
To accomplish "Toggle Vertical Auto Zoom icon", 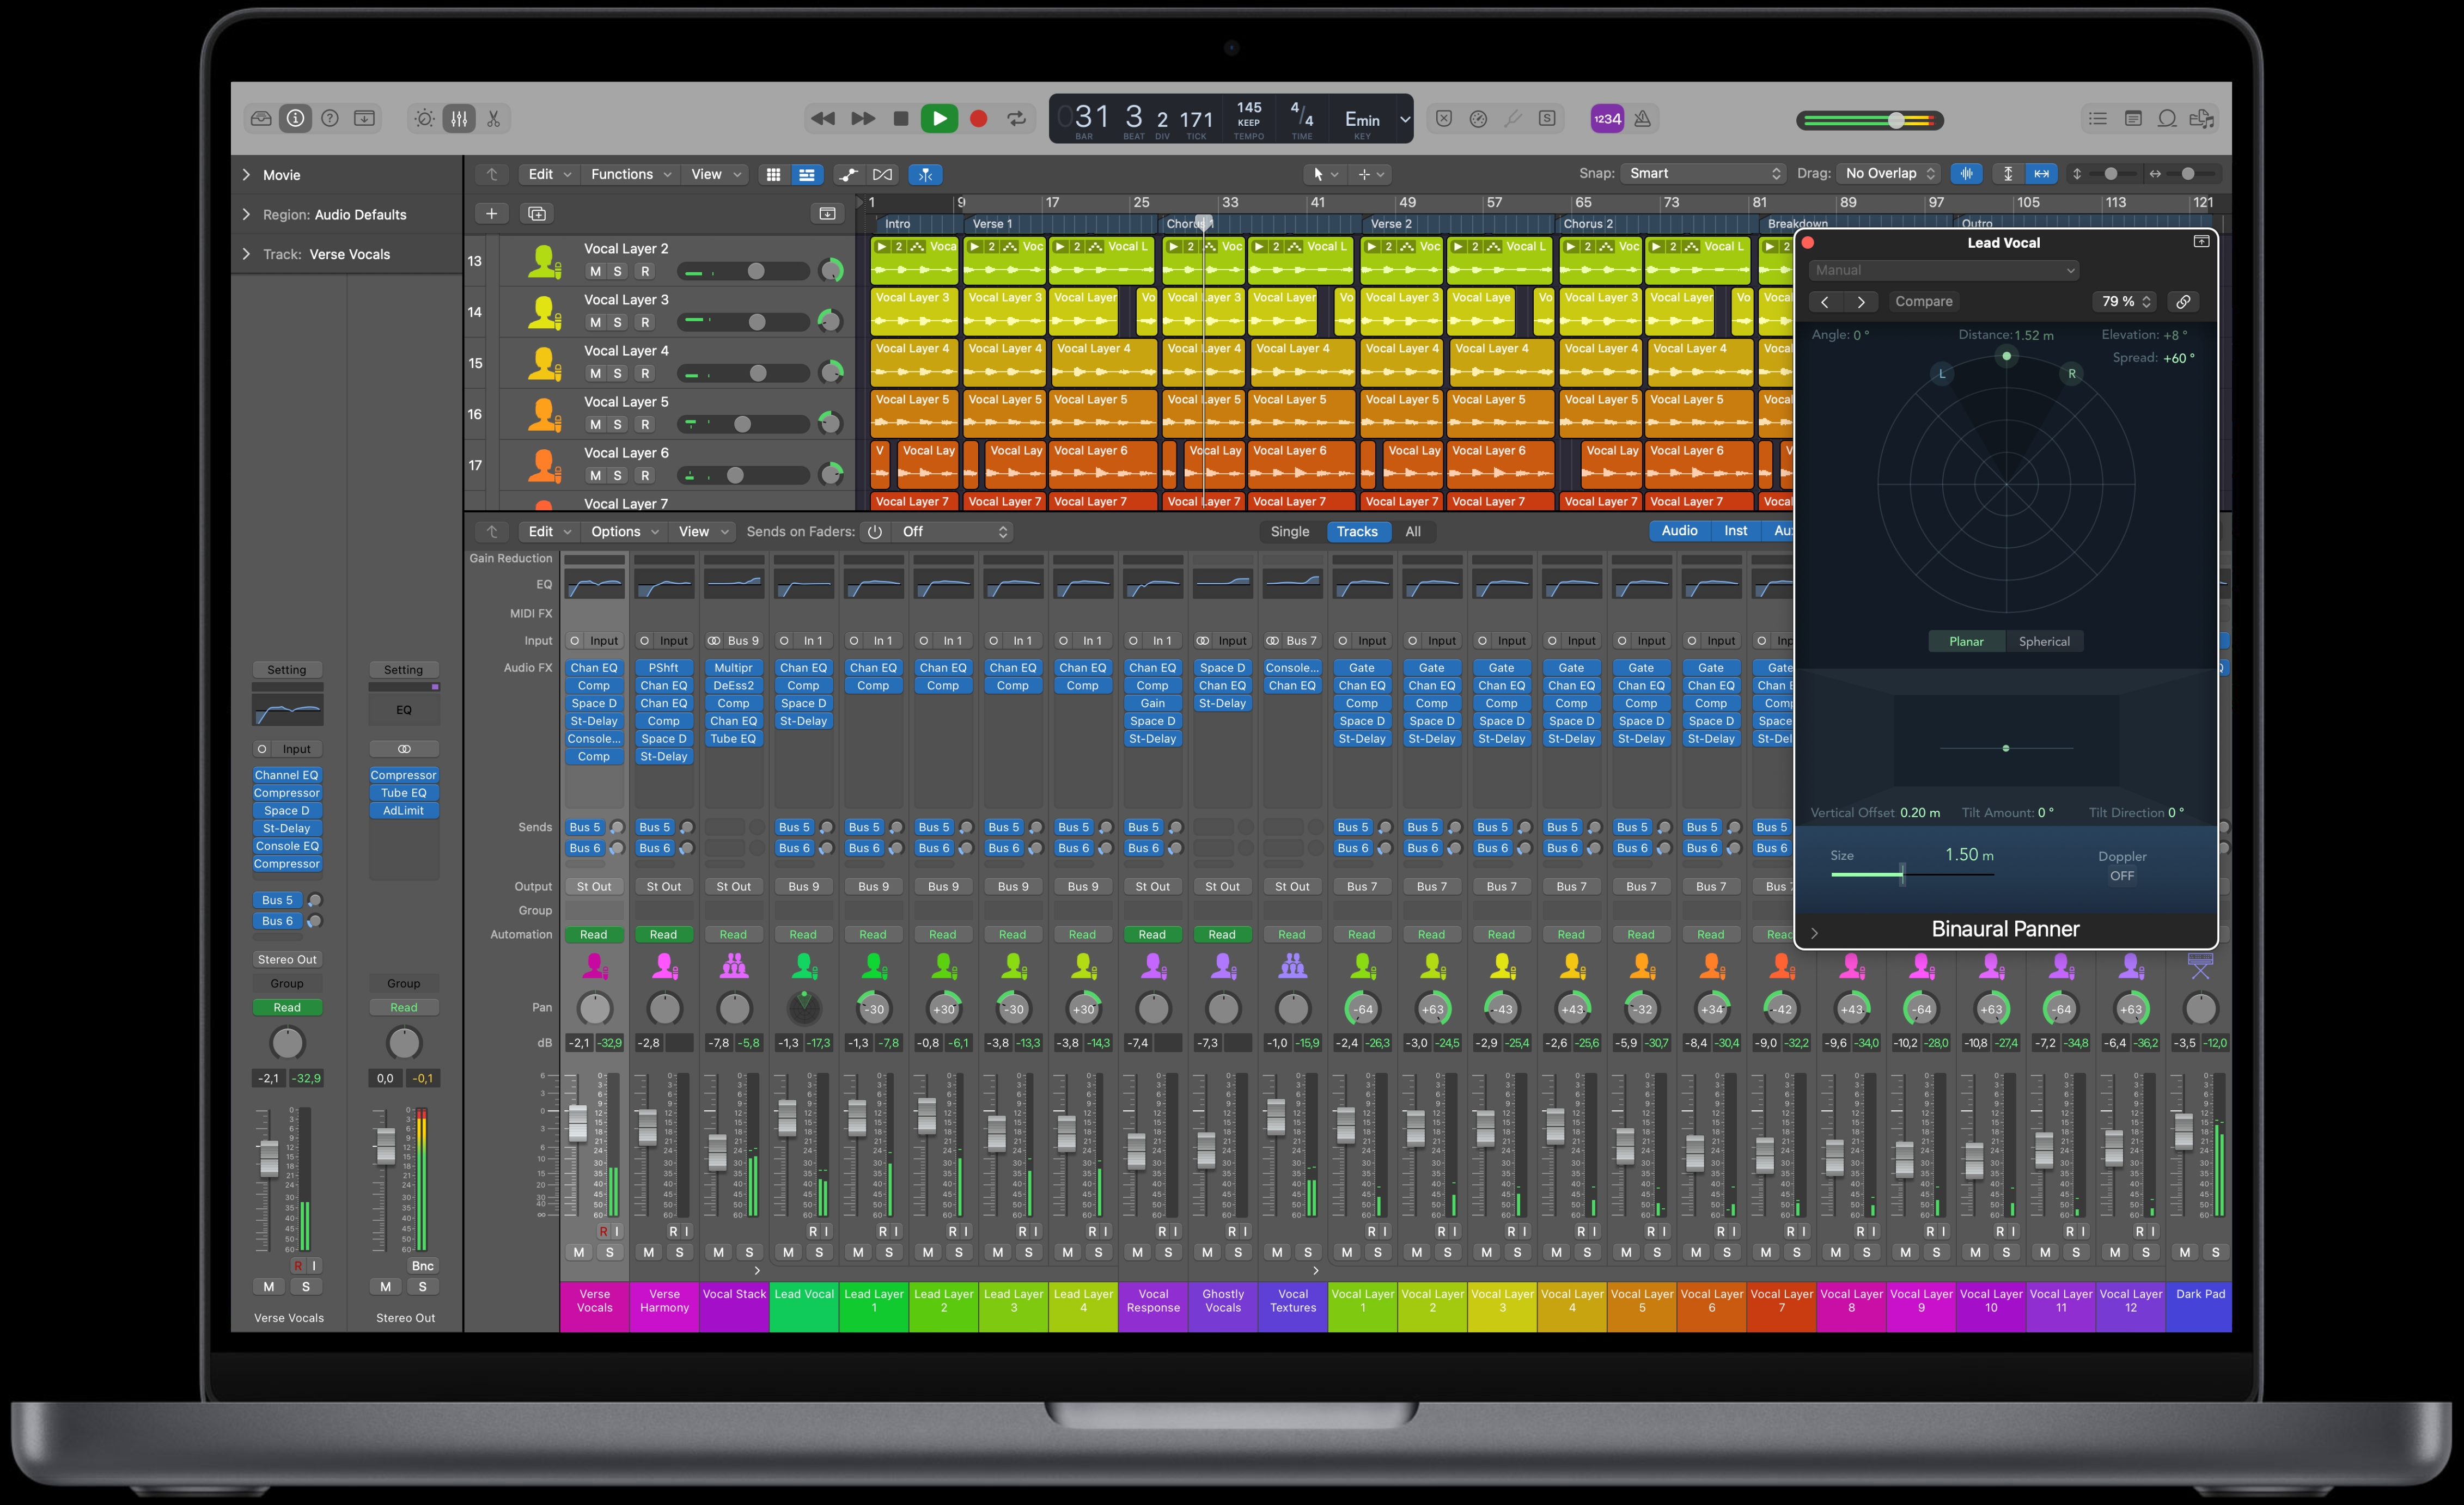I will 2008,173.
